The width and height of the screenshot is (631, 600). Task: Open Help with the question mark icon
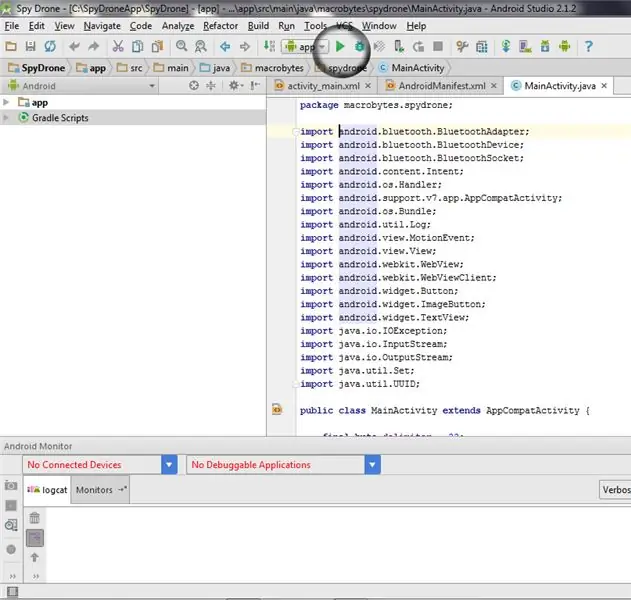click(588, 47)
